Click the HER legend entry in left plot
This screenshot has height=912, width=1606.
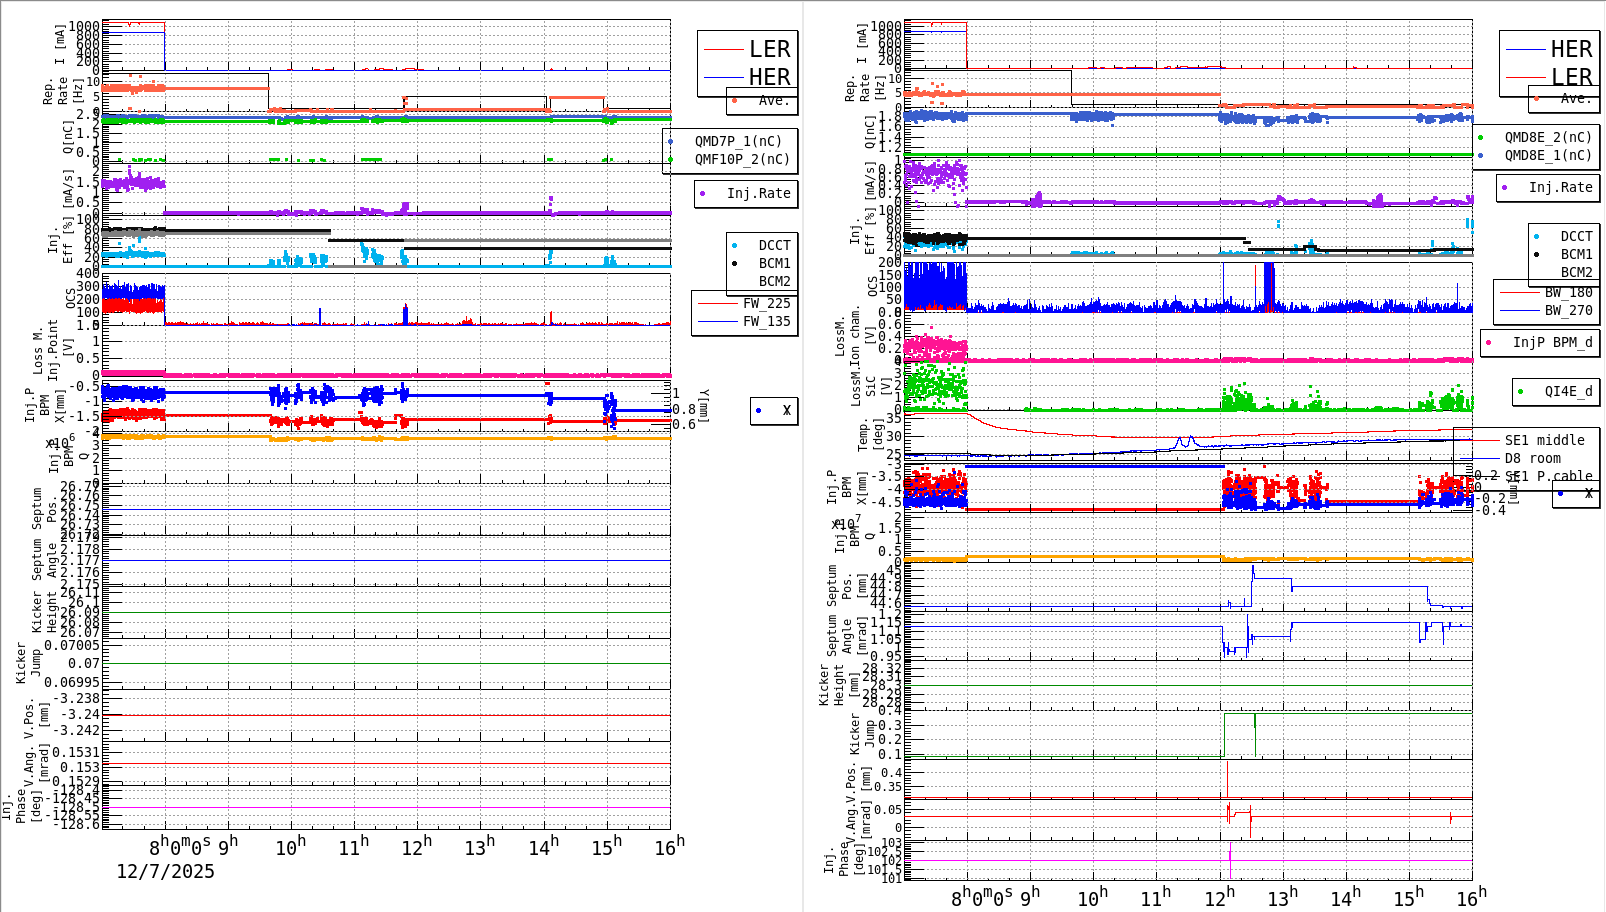770,77
